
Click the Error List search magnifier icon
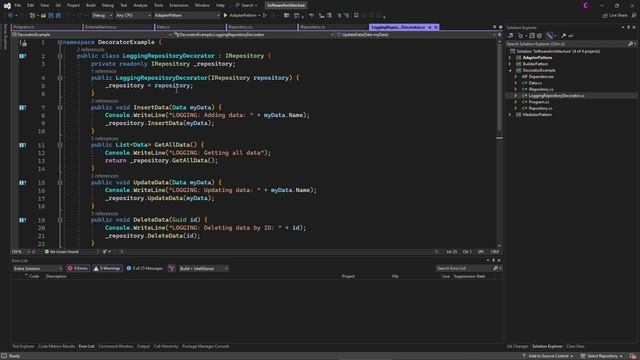click(x=496, y=268)
